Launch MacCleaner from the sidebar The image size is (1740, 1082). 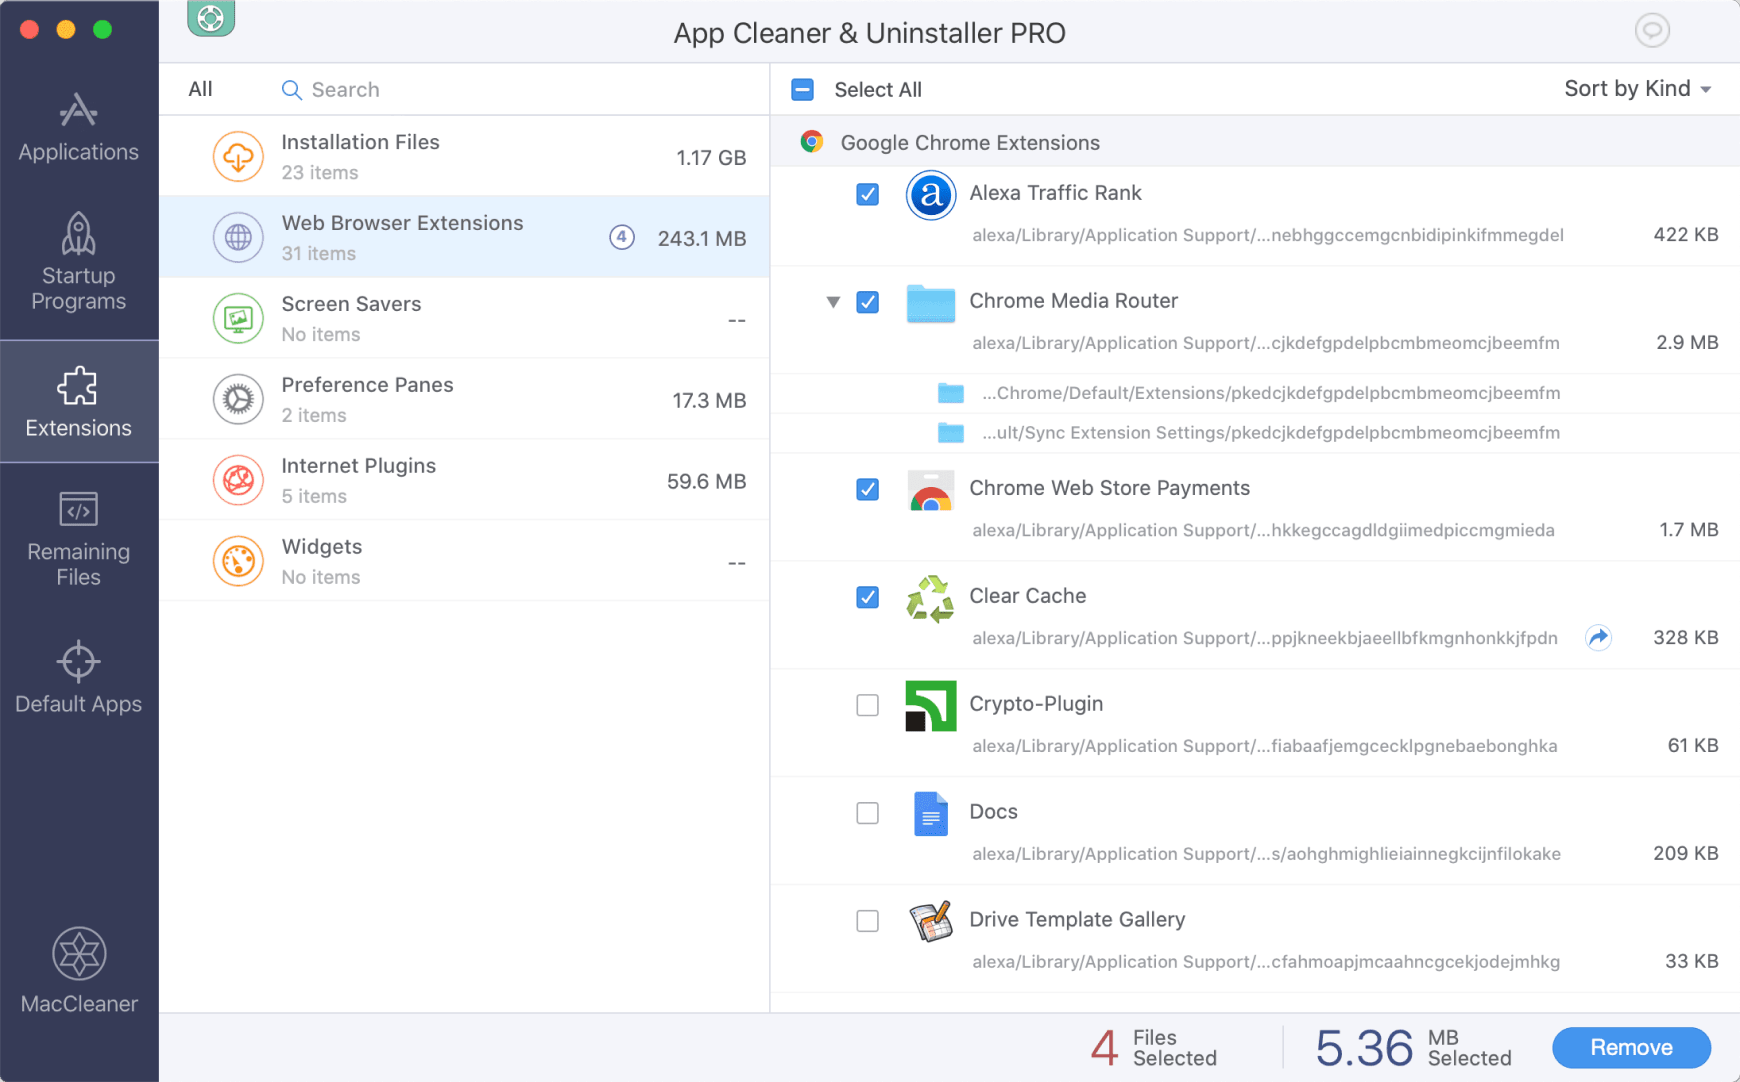pyautogui.click(x=79, y=971)
